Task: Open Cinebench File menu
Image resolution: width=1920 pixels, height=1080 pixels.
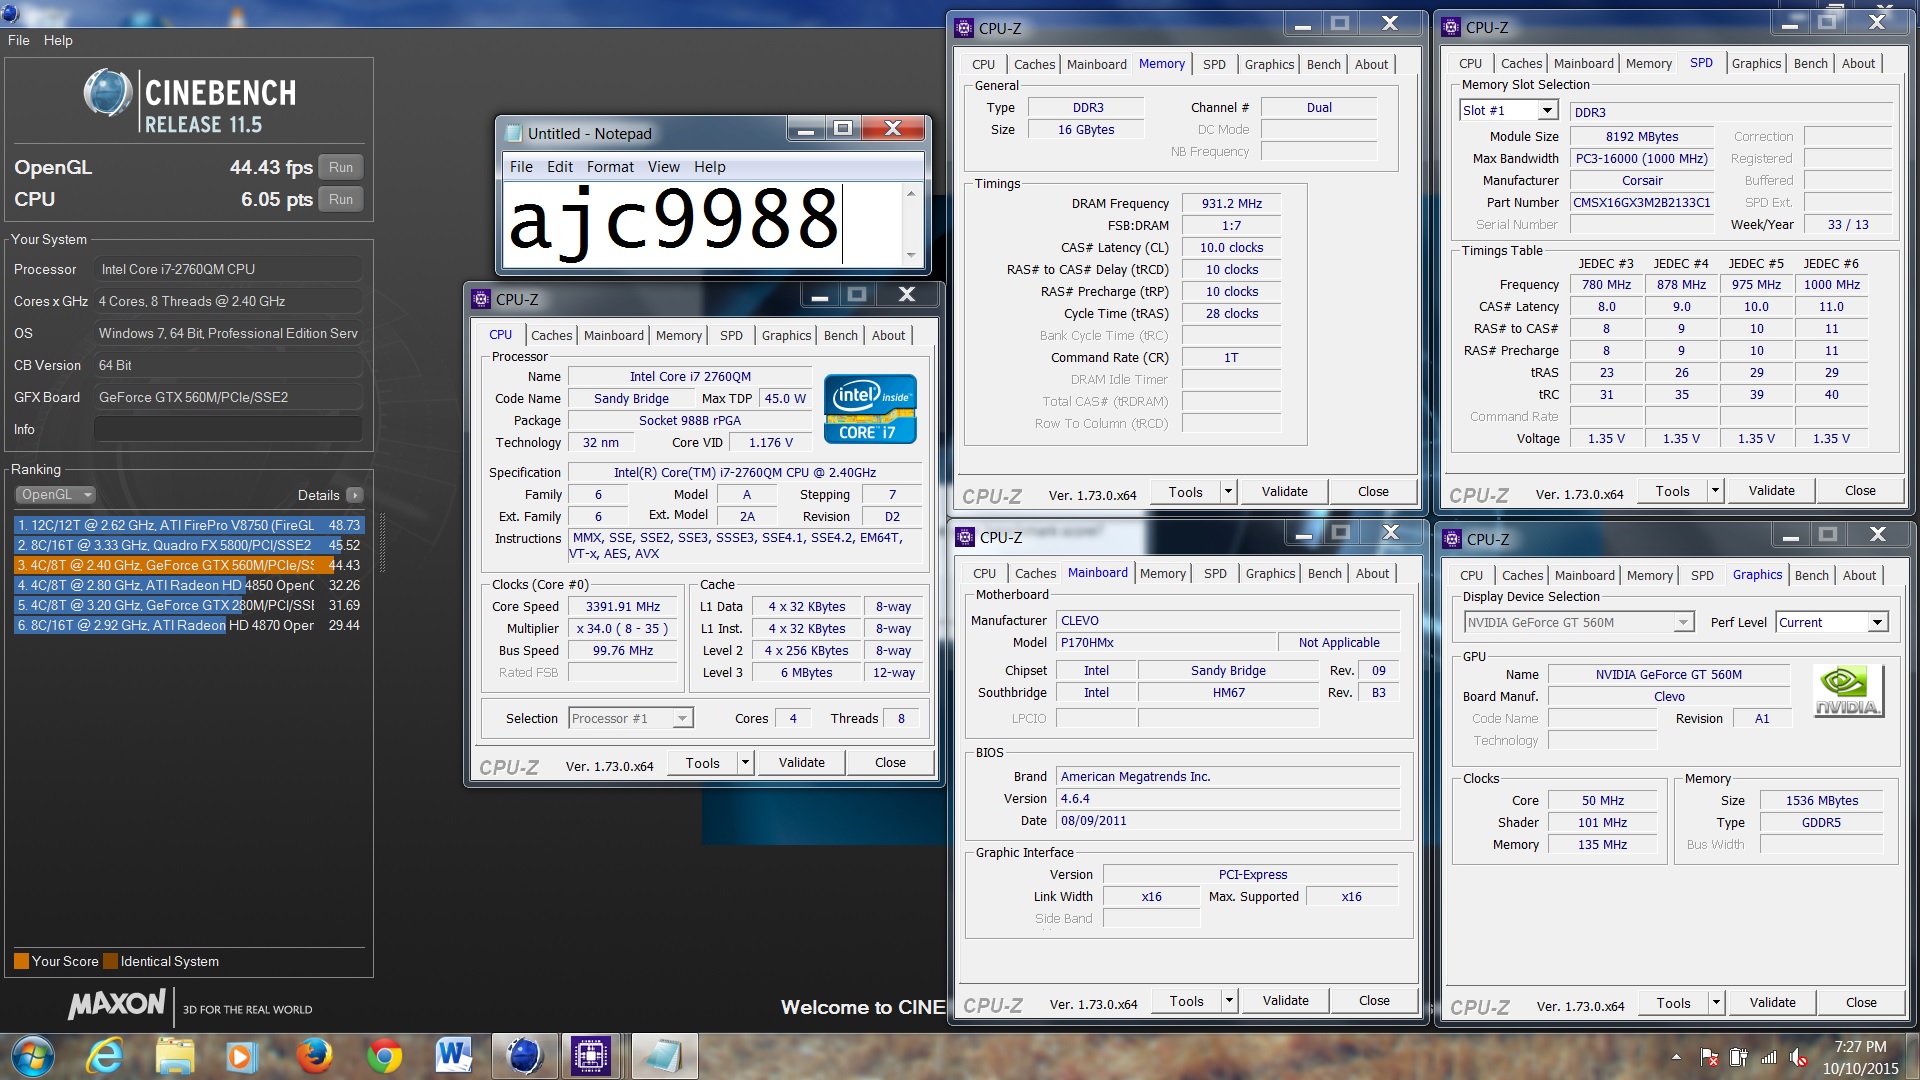Action: point(19,40)
